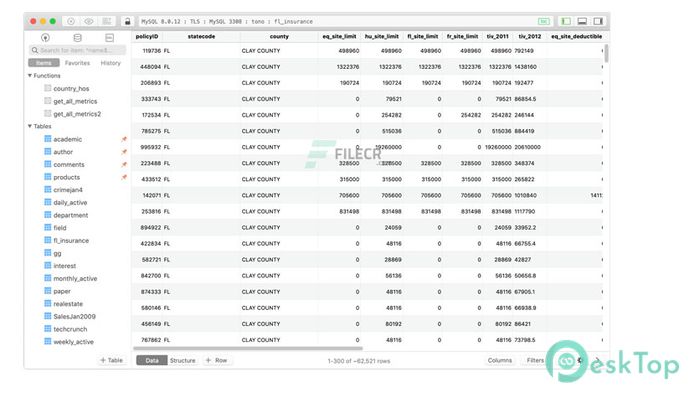Image resolution: width=700 pixels, height=400 pixels.
Task: Select the cell with policyID 119736
Action: point(151,51)
